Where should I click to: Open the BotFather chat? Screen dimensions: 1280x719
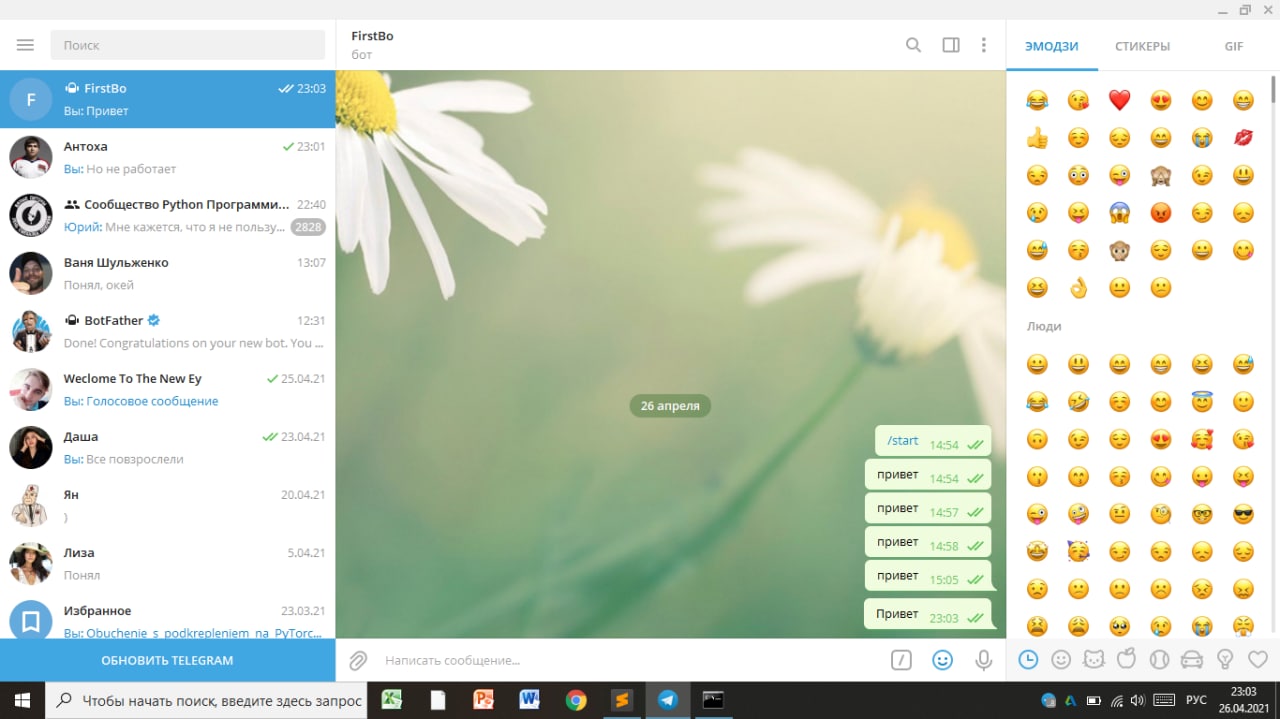coord(168,331)
